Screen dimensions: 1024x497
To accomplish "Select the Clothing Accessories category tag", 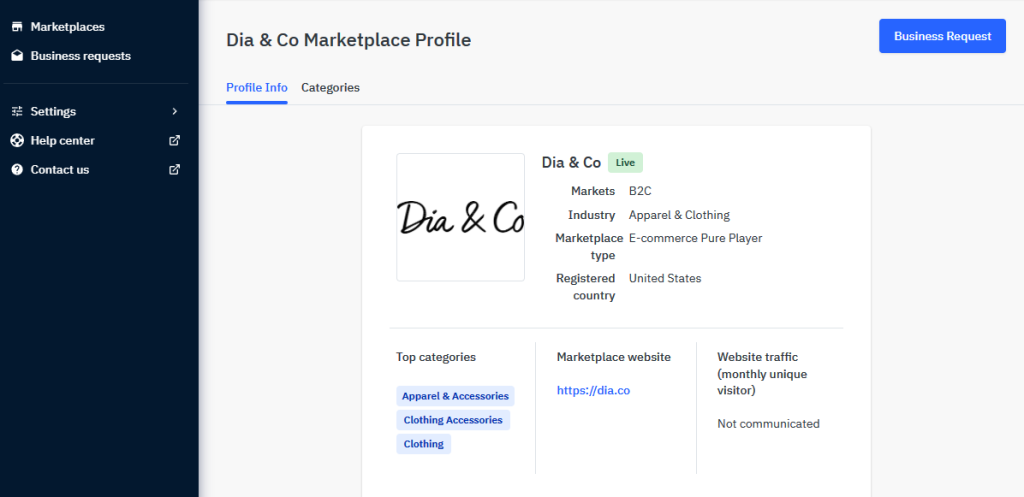I will point(453,420).
